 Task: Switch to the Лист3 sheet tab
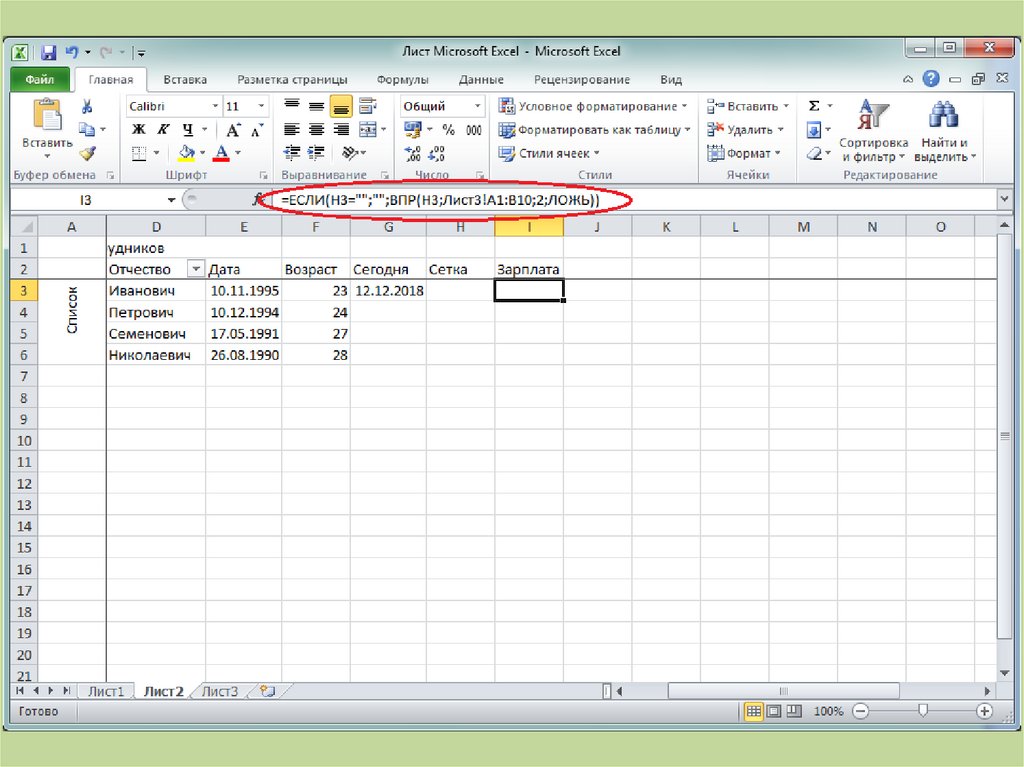(220, 691)
